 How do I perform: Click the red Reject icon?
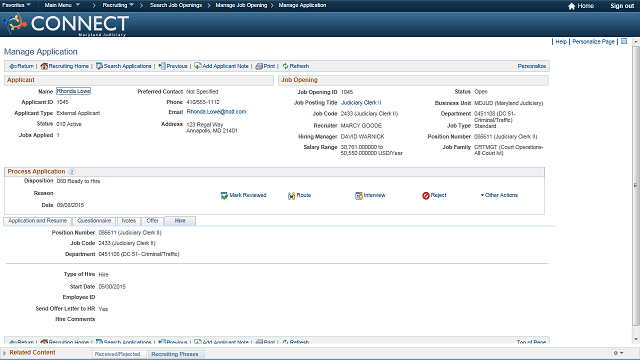426,196
